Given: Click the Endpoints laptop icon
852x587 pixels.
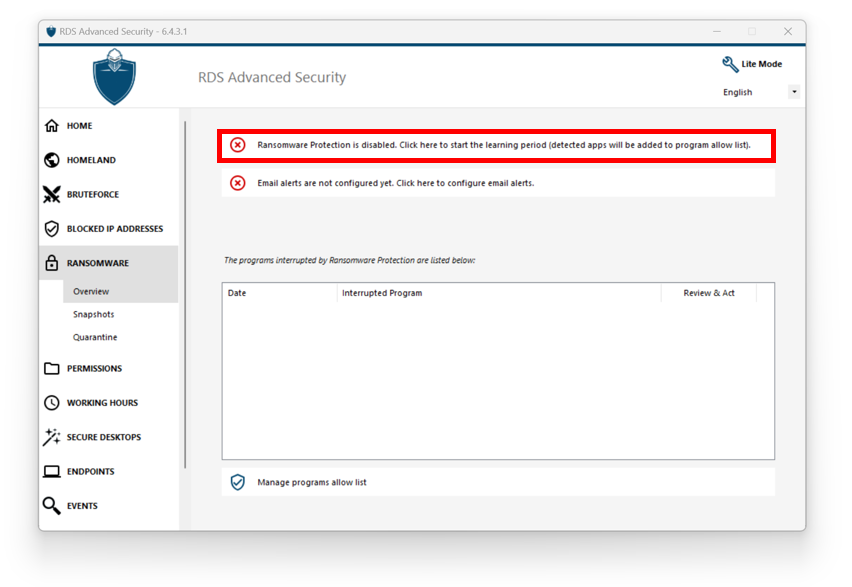Looking at the screenshot, I should click(x=52, y=471).
